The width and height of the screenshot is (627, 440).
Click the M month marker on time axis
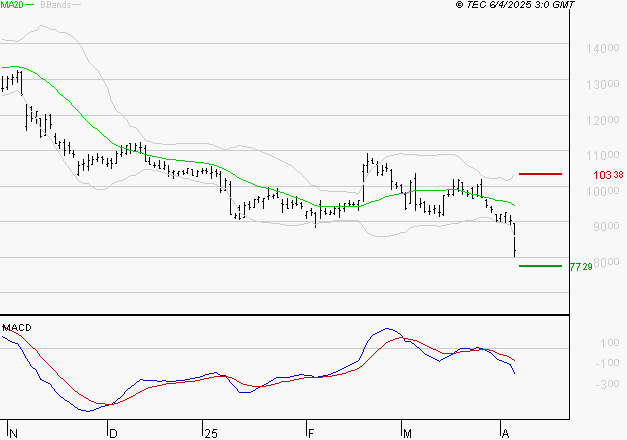tap(407, 434)
